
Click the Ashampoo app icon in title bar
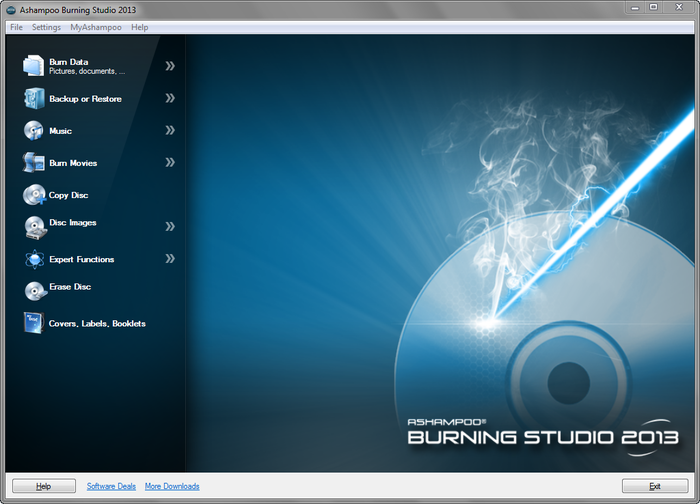11,10
